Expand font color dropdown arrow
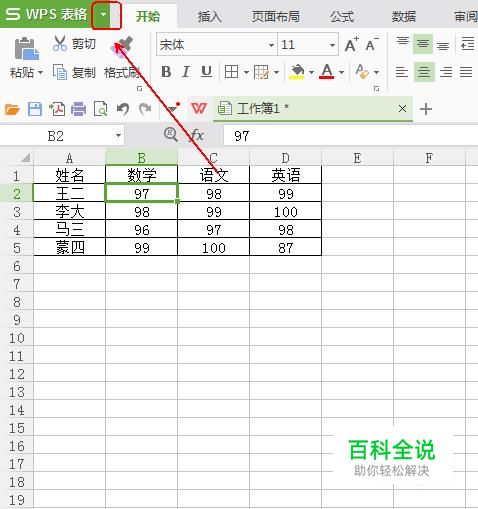Screen dimensions: 478x509 click(341, 72)
